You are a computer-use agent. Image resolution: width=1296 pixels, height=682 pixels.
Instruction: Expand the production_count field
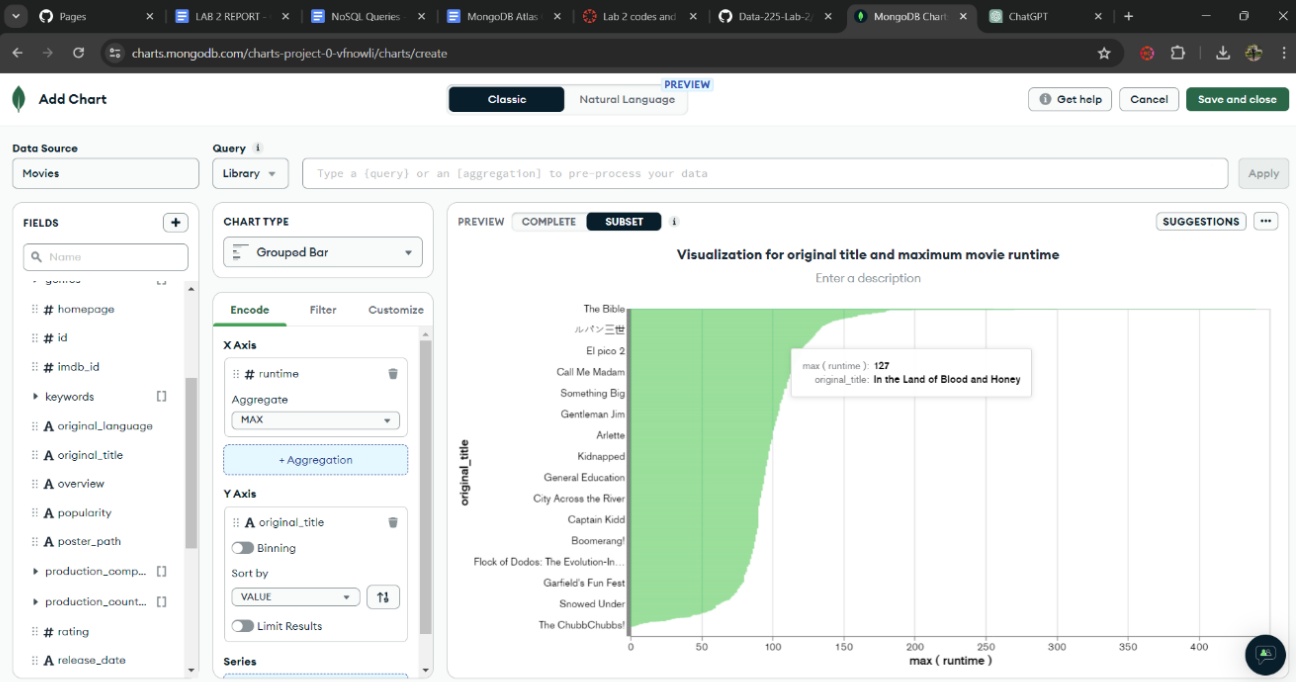(36, 602)
